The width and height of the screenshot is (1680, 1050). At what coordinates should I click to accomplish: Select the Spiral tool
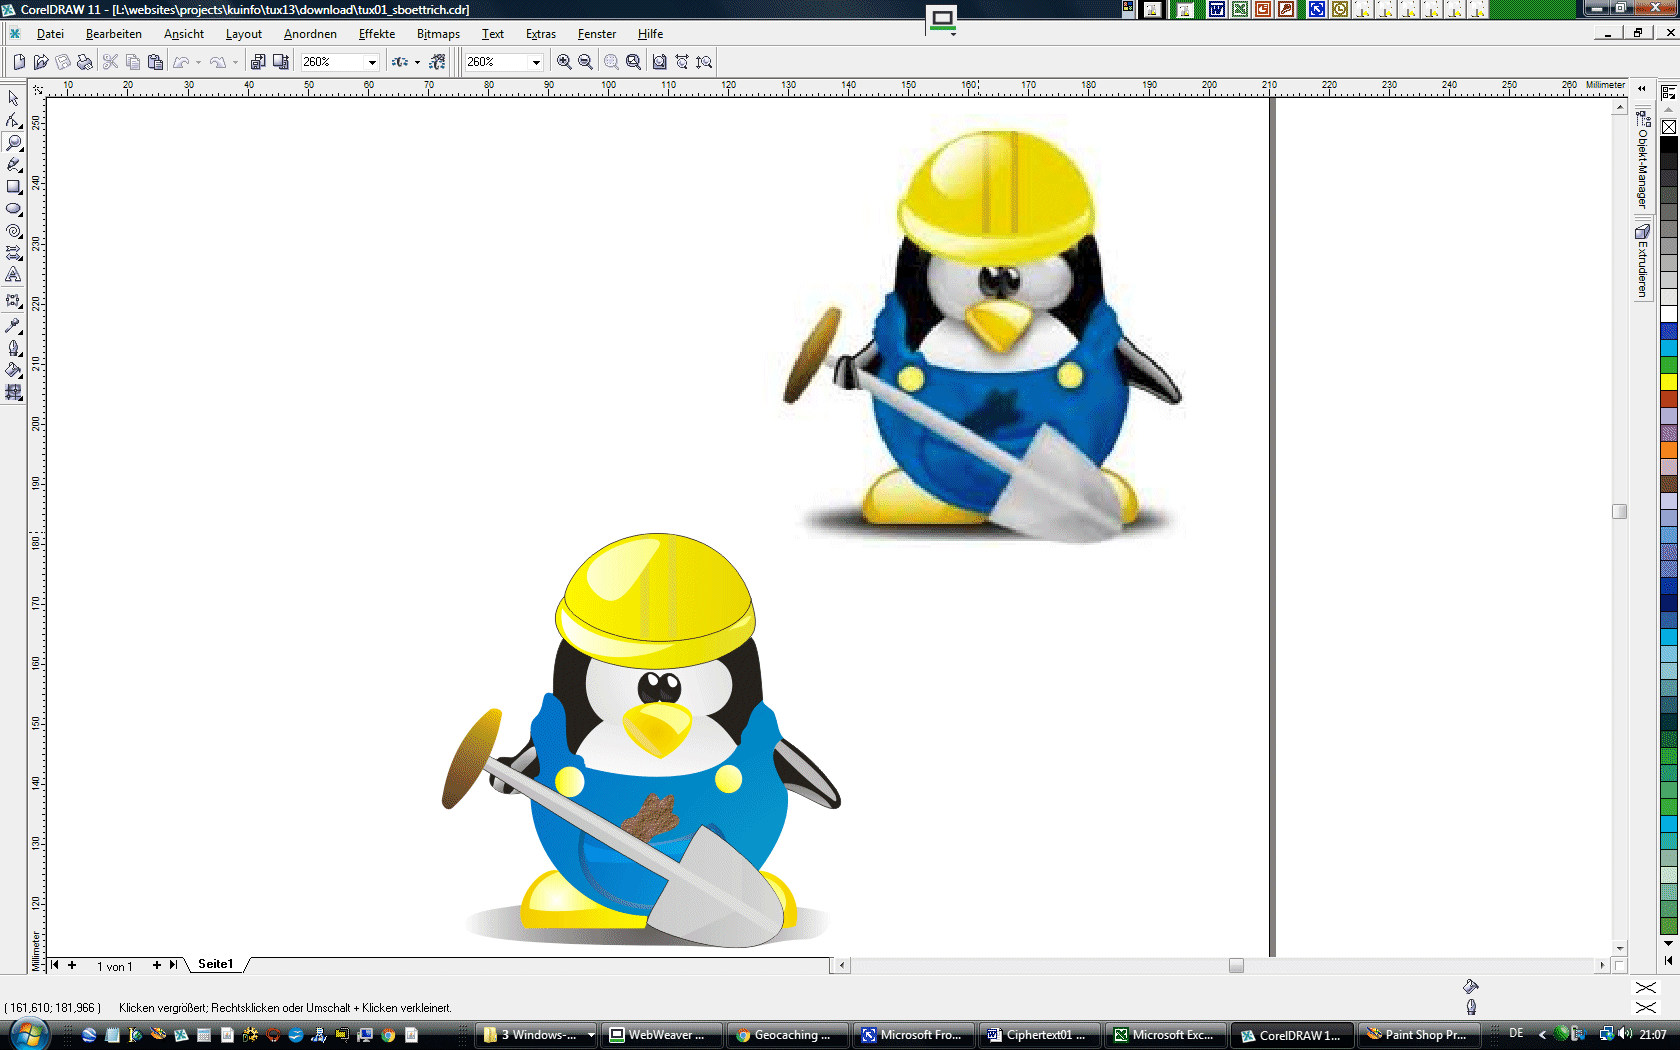pyautogui.click(x=13, y=230)
